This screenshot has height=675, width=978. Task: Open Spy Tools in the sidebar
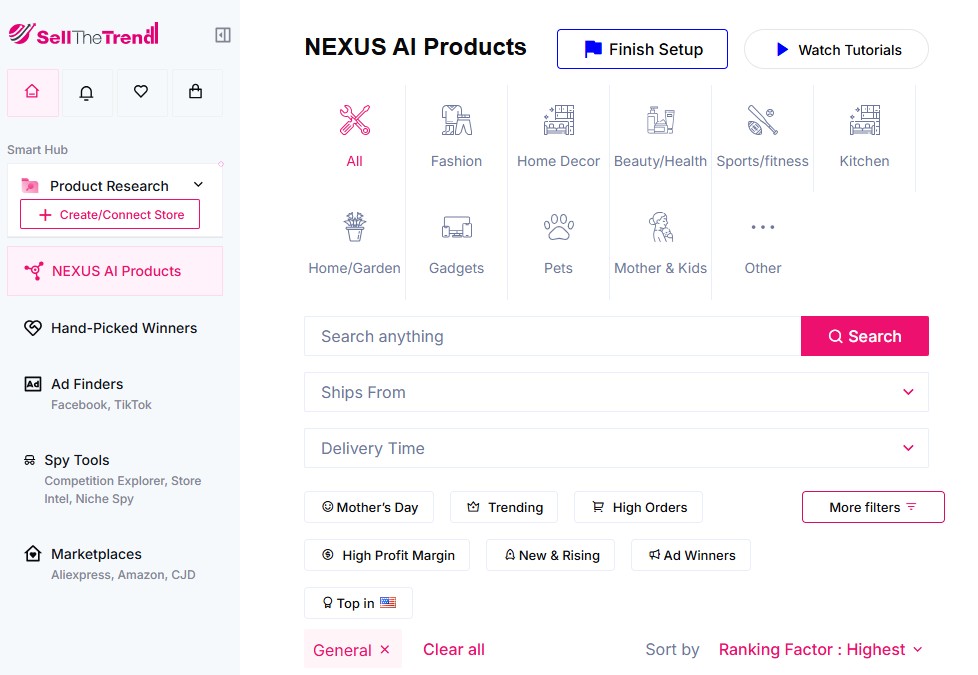tap(77, 460)
